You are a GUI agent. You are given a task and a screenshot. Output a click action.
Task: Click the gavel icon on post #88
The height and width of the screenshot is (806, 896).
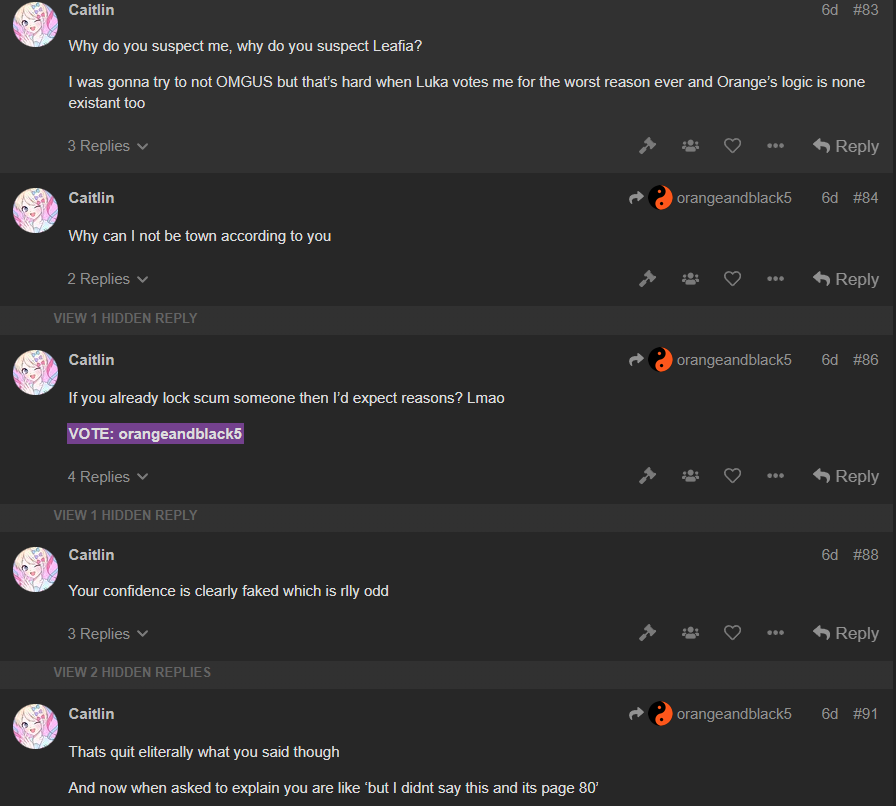click(x=647, y=633)
